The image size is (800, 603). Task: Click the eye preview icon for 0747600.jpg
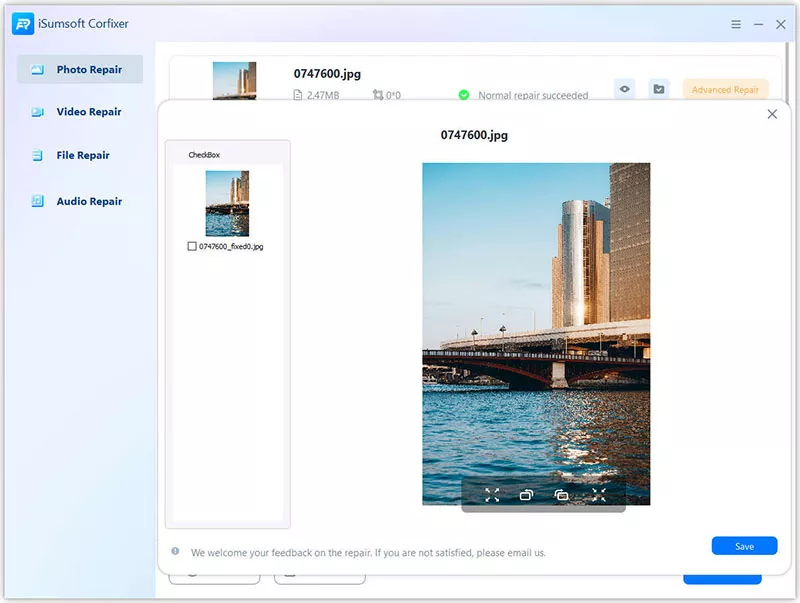624,90
